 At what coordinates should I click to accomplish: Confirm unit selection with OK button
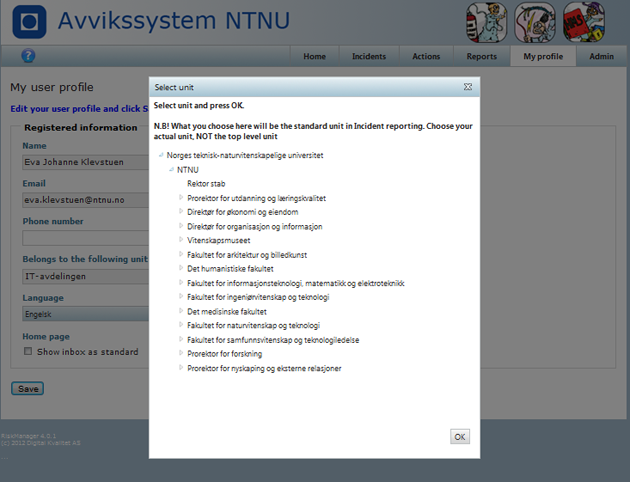[460, 437]
